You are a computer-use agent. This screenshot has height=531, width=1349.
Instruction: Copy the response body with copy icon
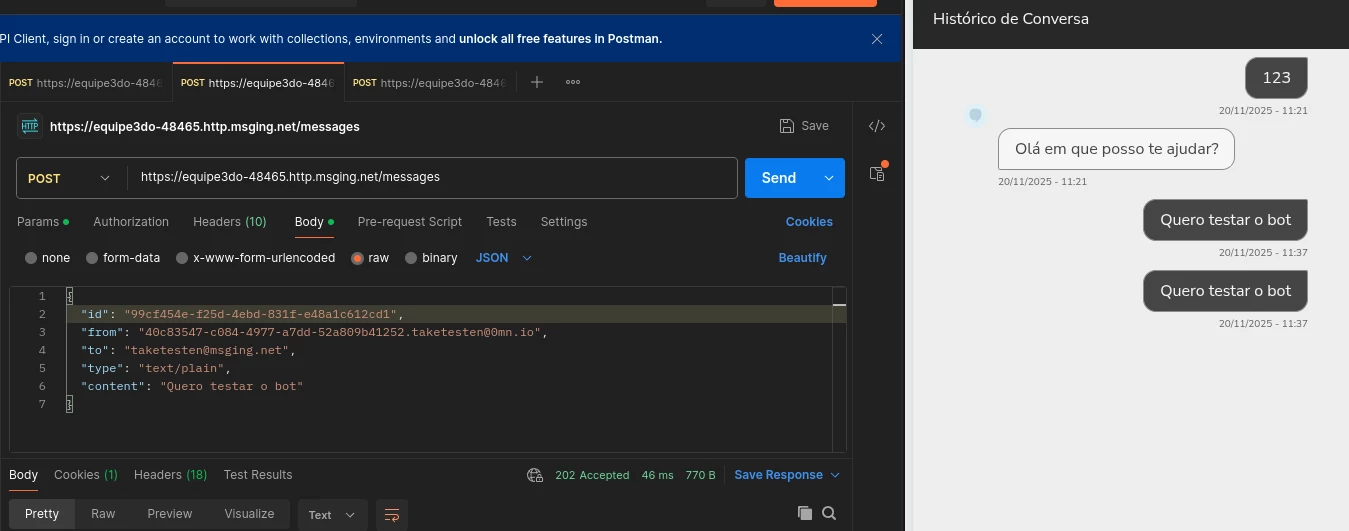[x=805, y=513]
